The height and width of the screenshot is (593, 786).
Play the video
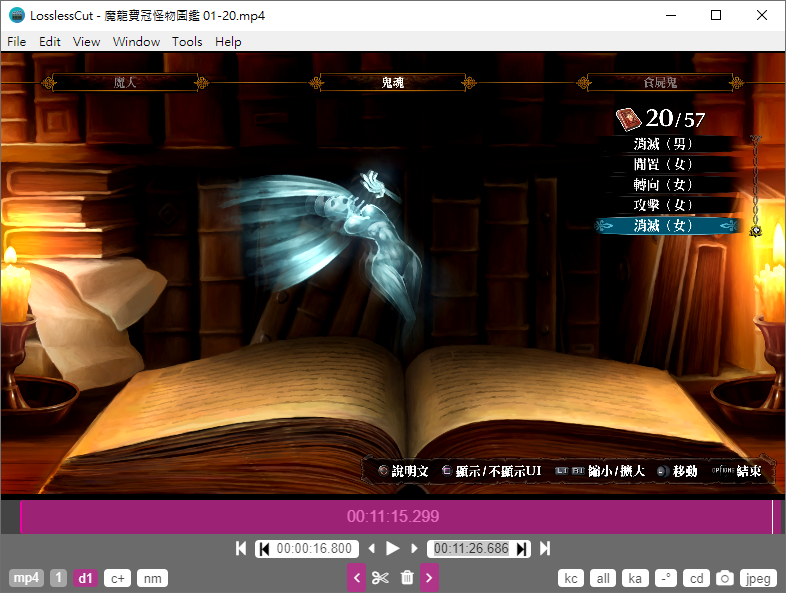tap(392, 548)
